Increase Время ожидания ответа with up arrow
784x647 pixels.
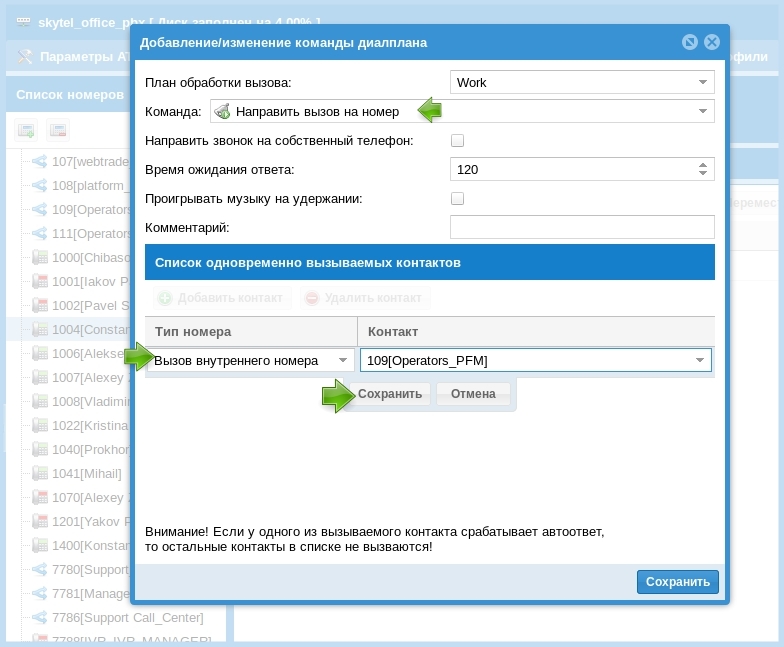tap(703, 165)
